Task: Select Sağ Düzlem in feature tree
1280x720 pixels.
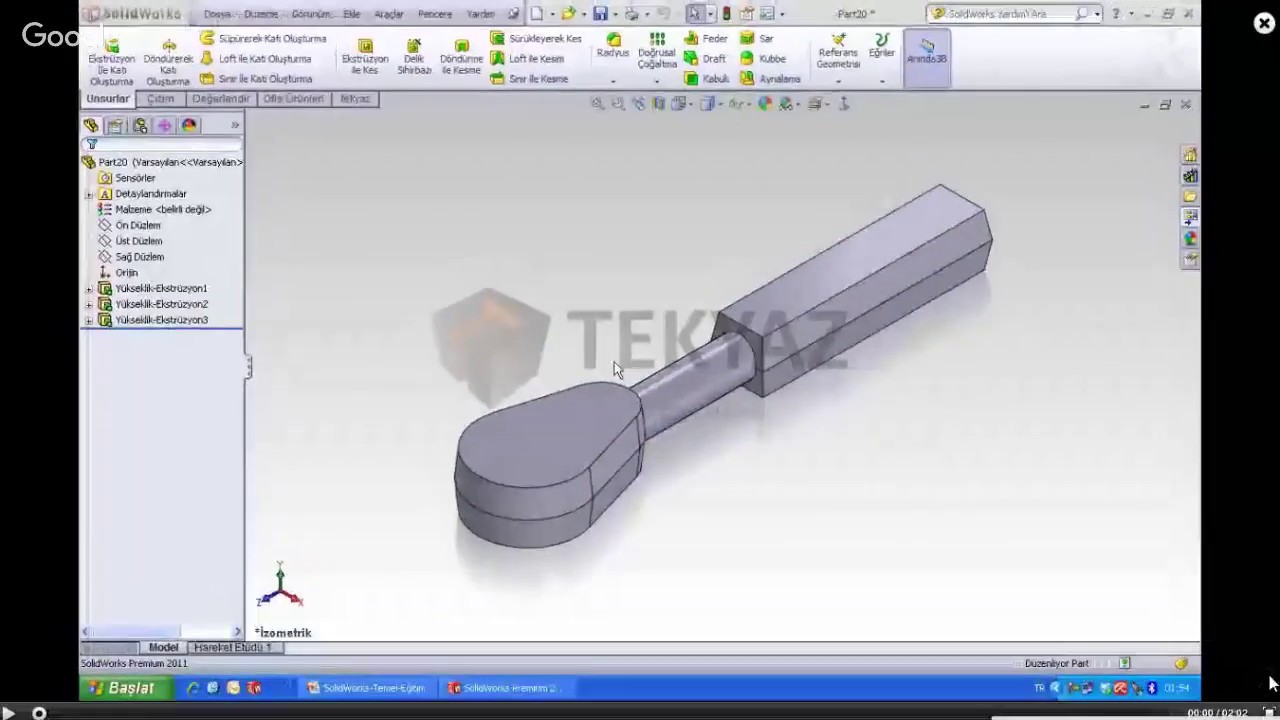Action: click(140, 257)
